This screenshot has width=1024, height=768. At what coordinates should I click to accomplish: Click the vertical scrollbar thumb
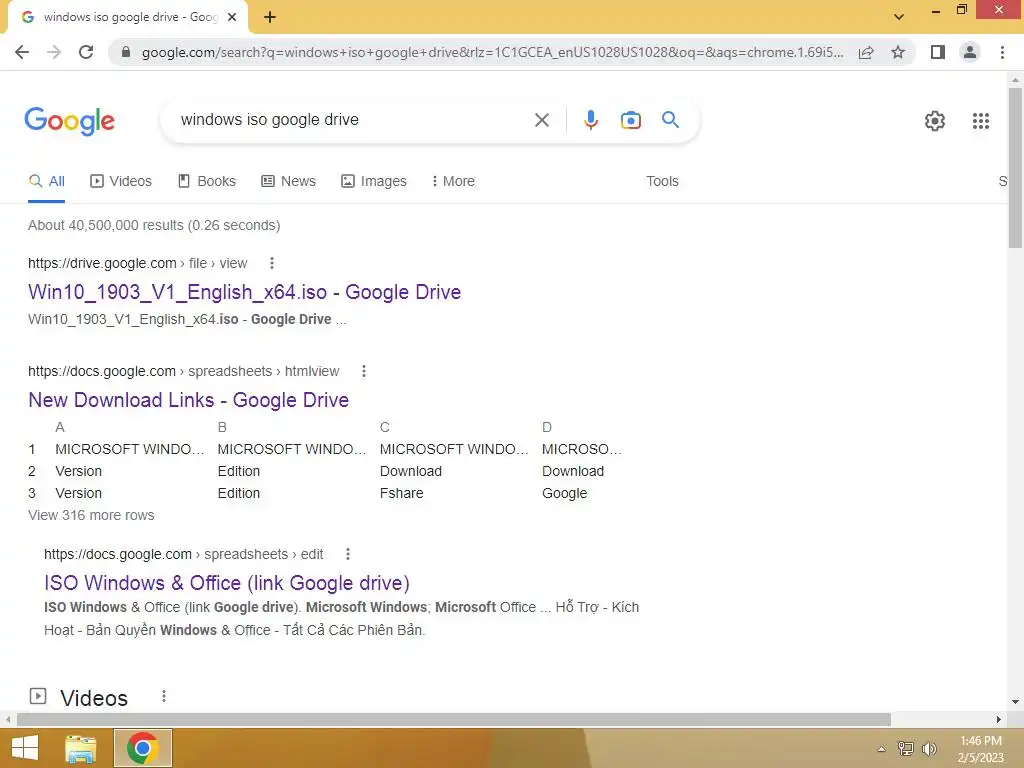point(1015,168)
